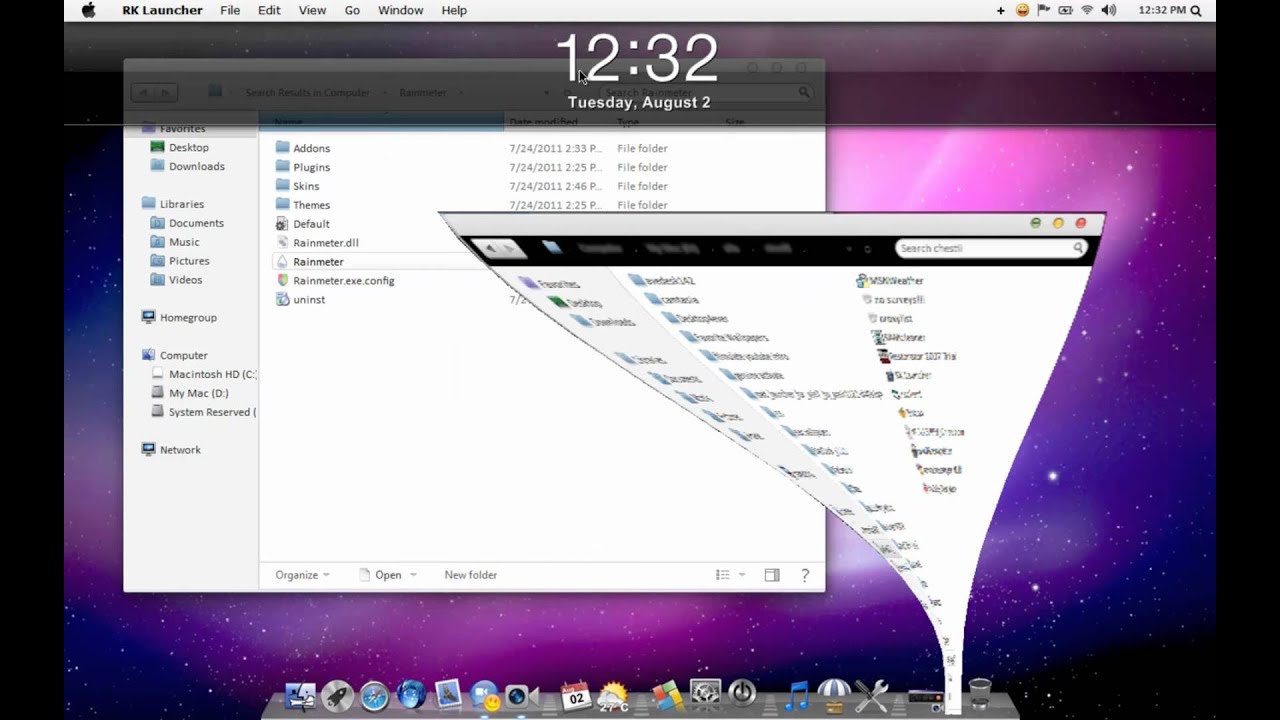Select Homegroup in sidebar
This screenshot has height=720, width=1280.
[179, 317]
